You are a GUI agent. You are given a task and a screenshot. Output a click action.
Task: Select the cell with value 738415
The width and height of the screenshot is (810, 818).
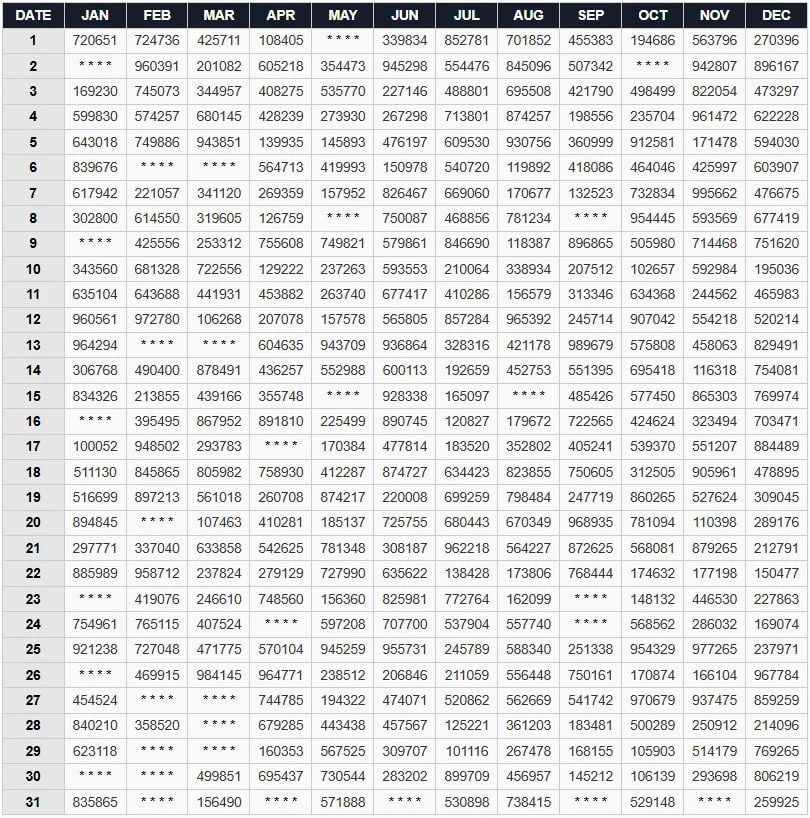tap(528, 802)
